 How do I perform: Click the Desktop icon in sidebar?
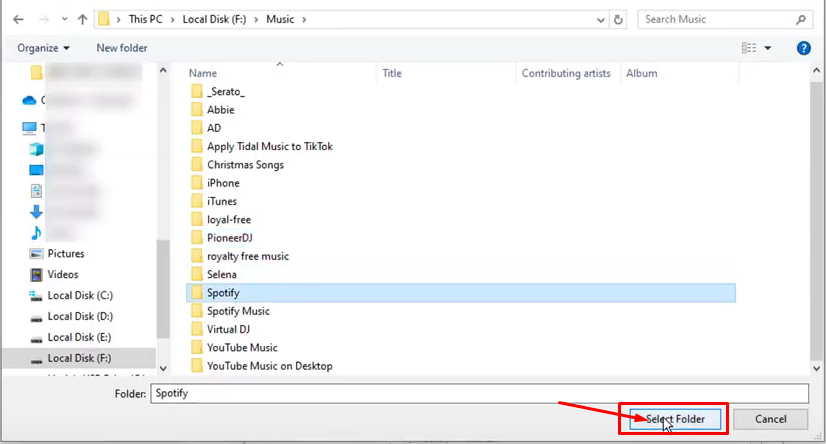tap(36, 170)
